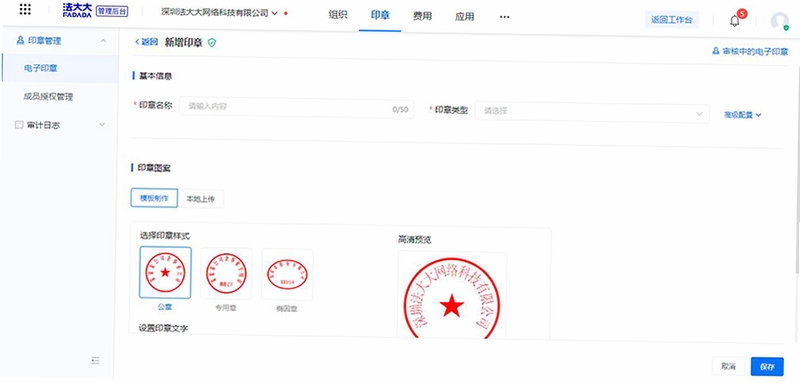This screenshot has height=383, width=800.
Task: Focus the 印章名称 input field
Action: (296, 109)
